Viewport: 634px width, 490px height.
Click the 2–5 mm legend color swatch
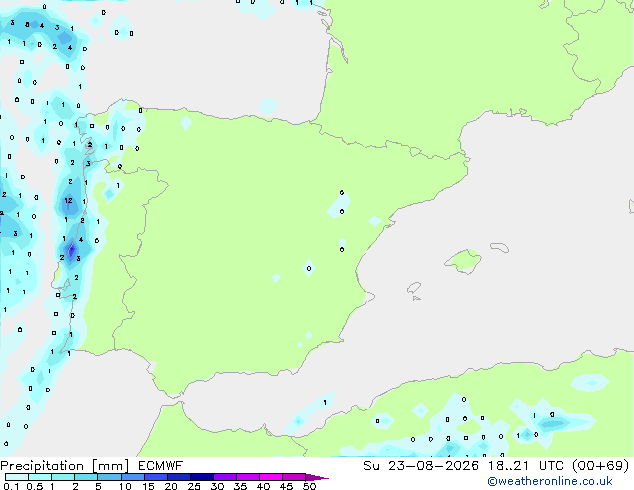click(x=86, y=477)
